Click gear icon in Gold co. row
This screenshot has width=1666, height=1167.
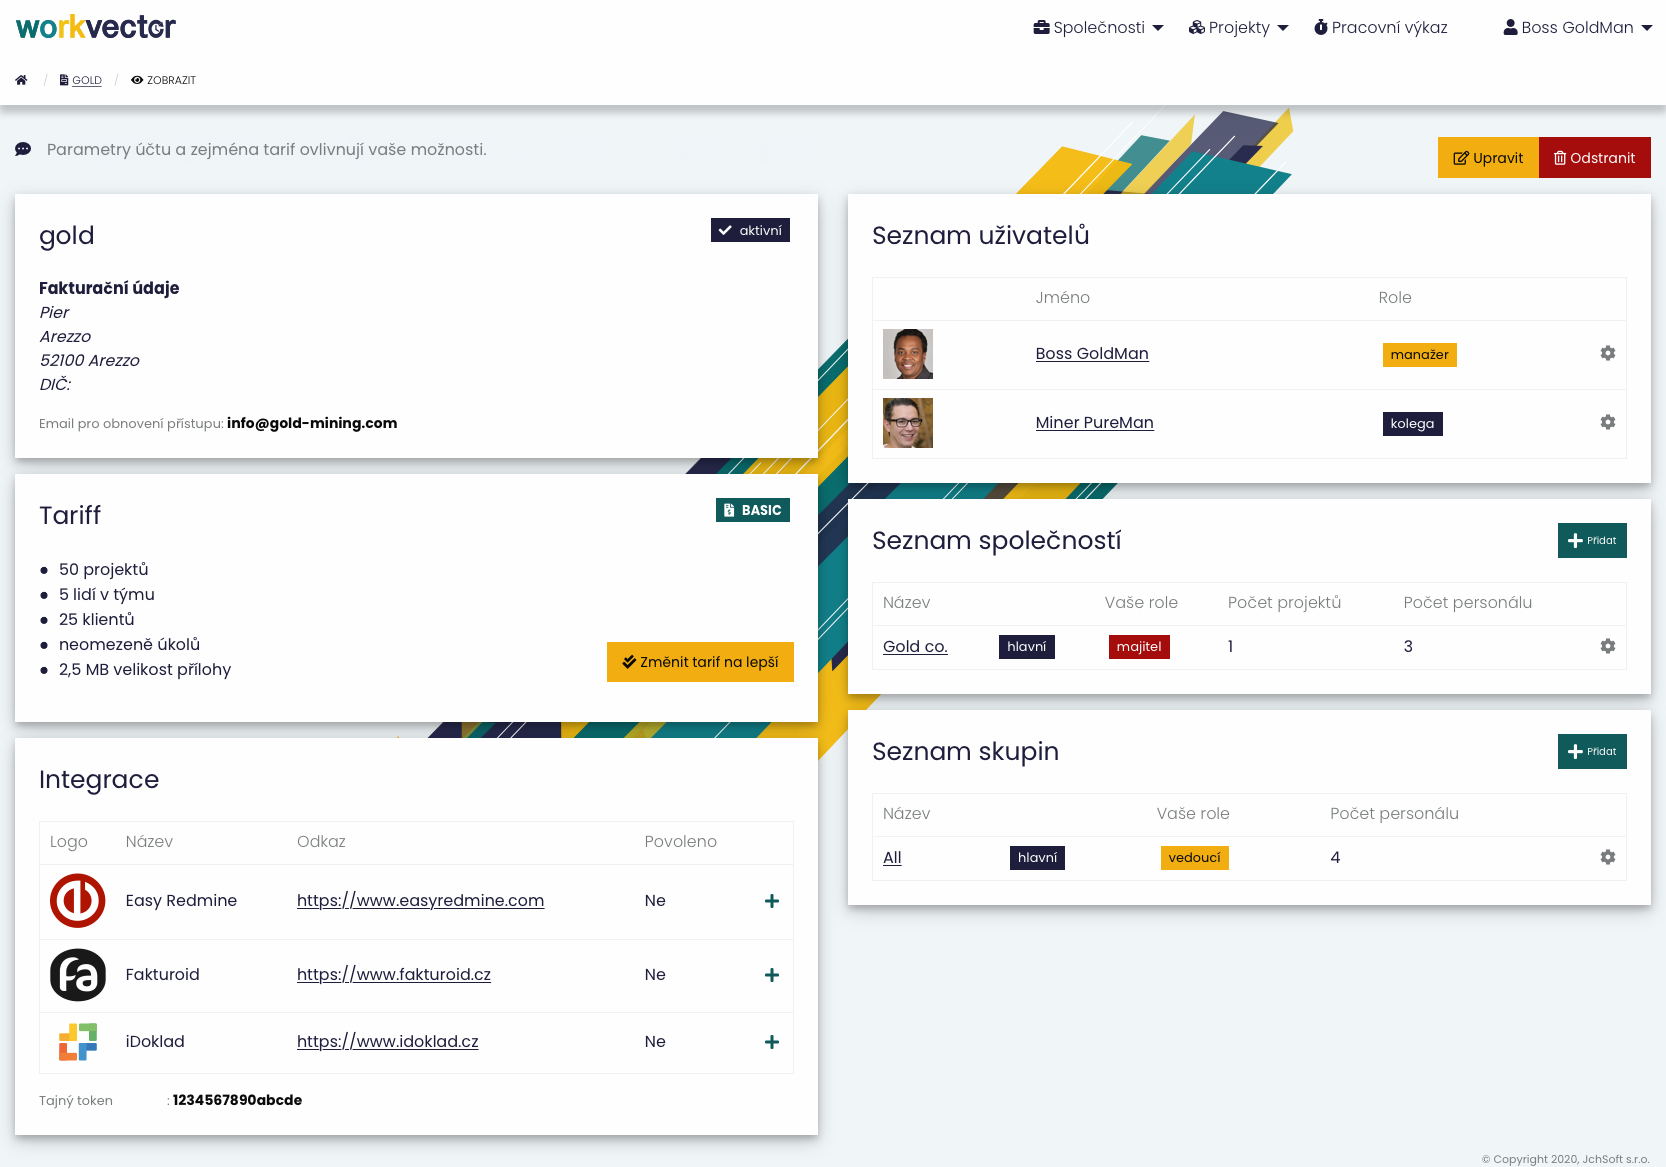[x=1607, y=646]
